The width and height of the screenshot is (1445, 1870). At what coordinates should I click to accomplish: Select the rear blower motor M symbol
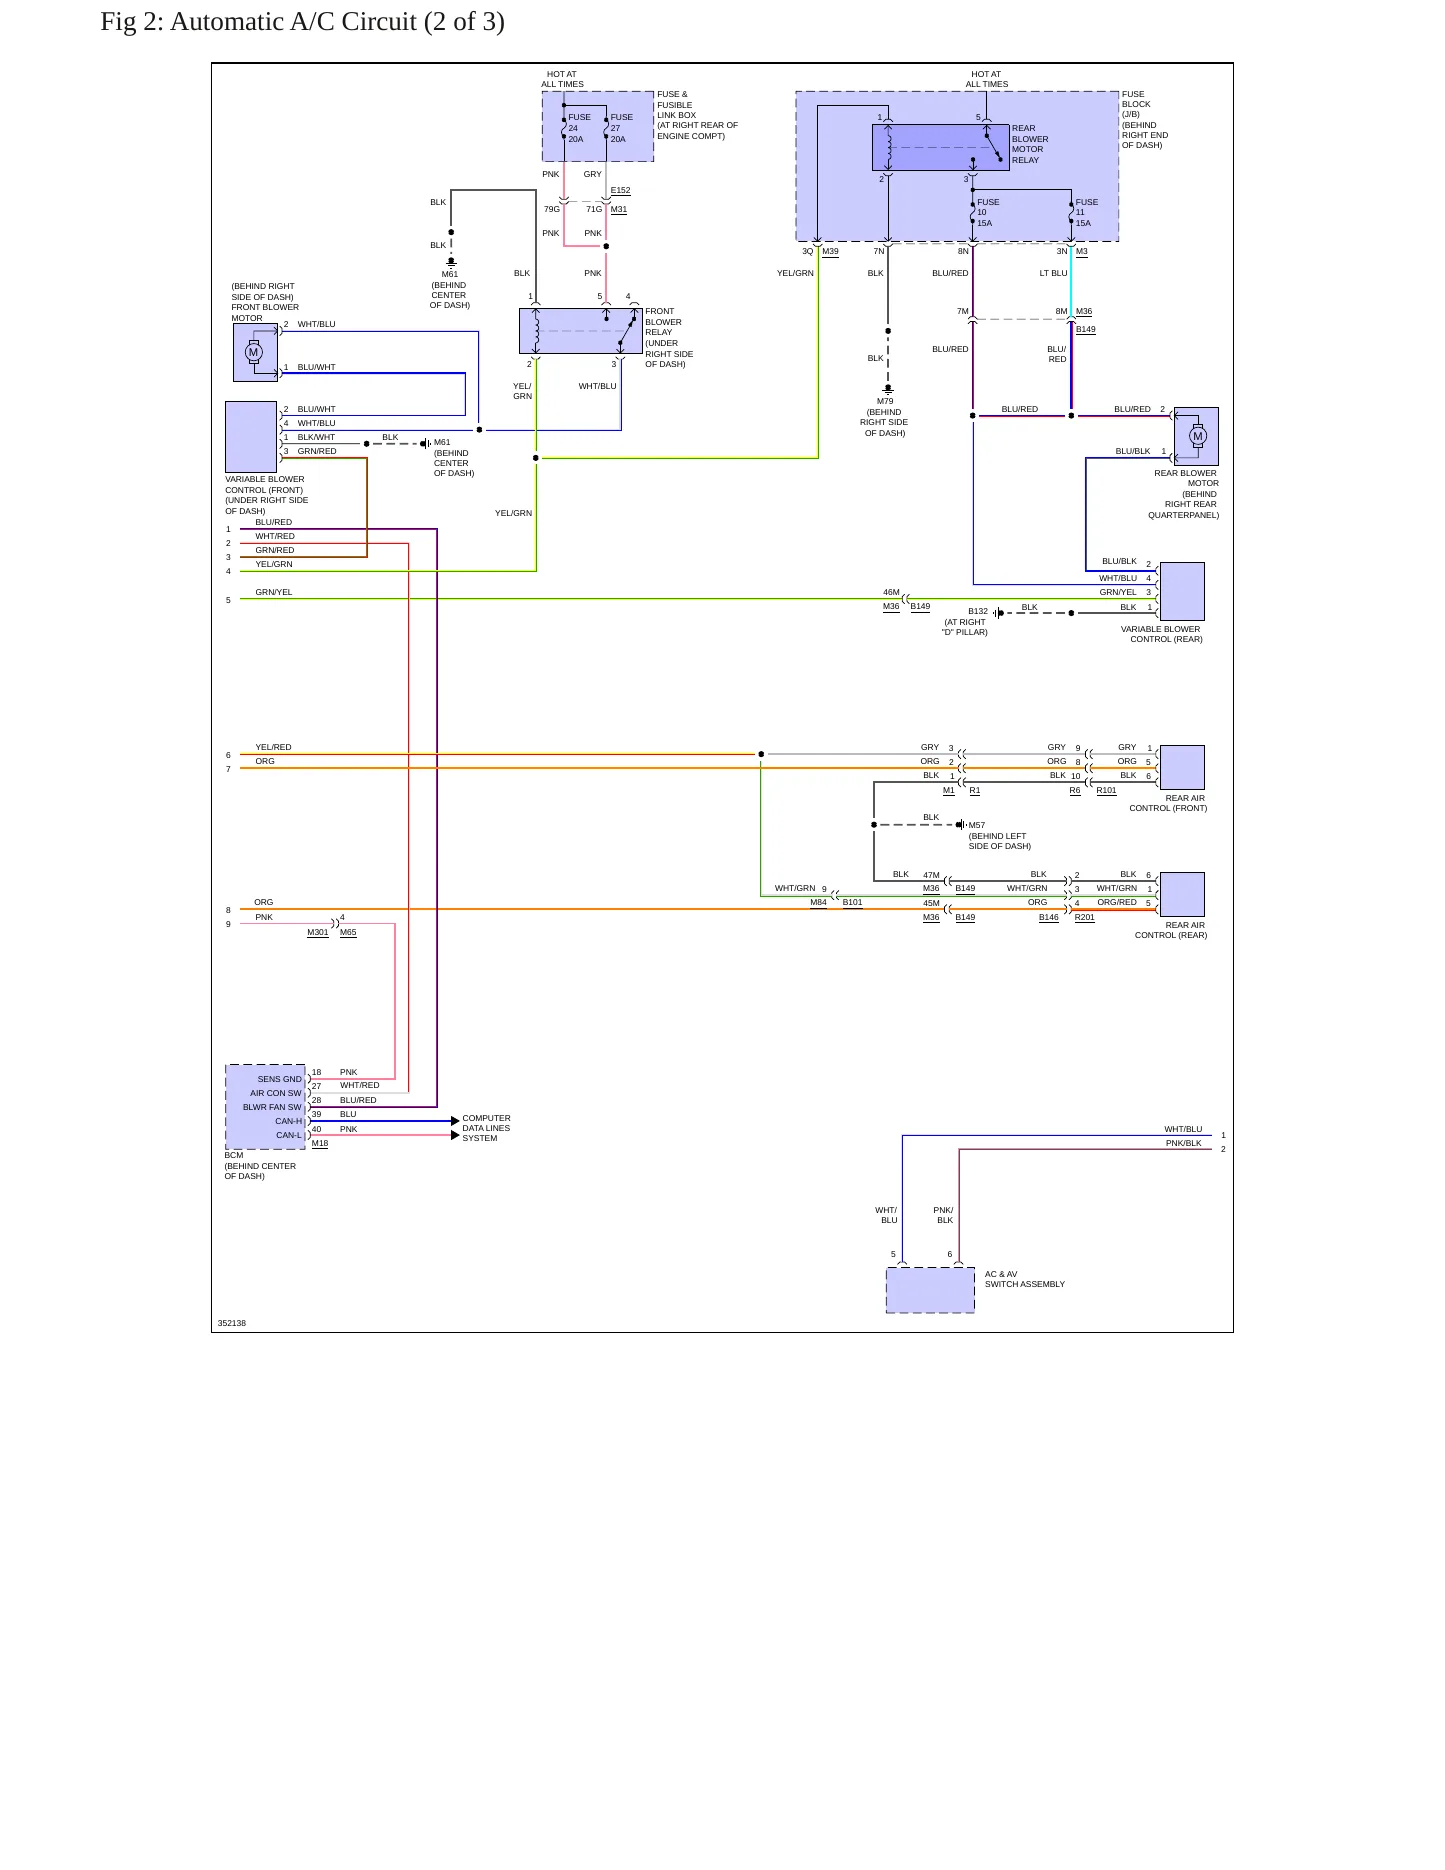click(1198, 436)
